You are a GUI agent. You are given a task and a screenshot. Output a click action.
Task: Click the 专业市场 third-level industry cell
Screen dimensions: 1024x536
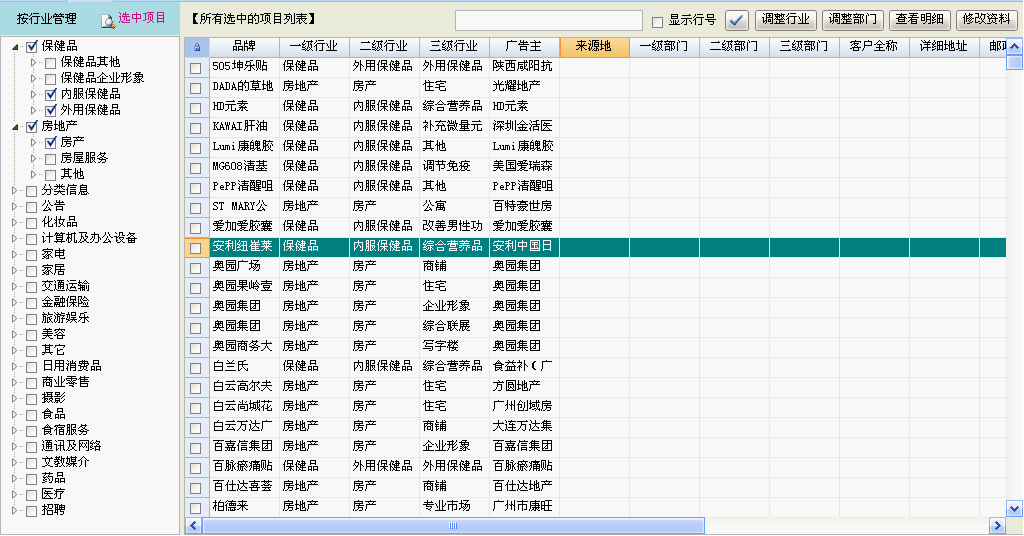[454, 507]
